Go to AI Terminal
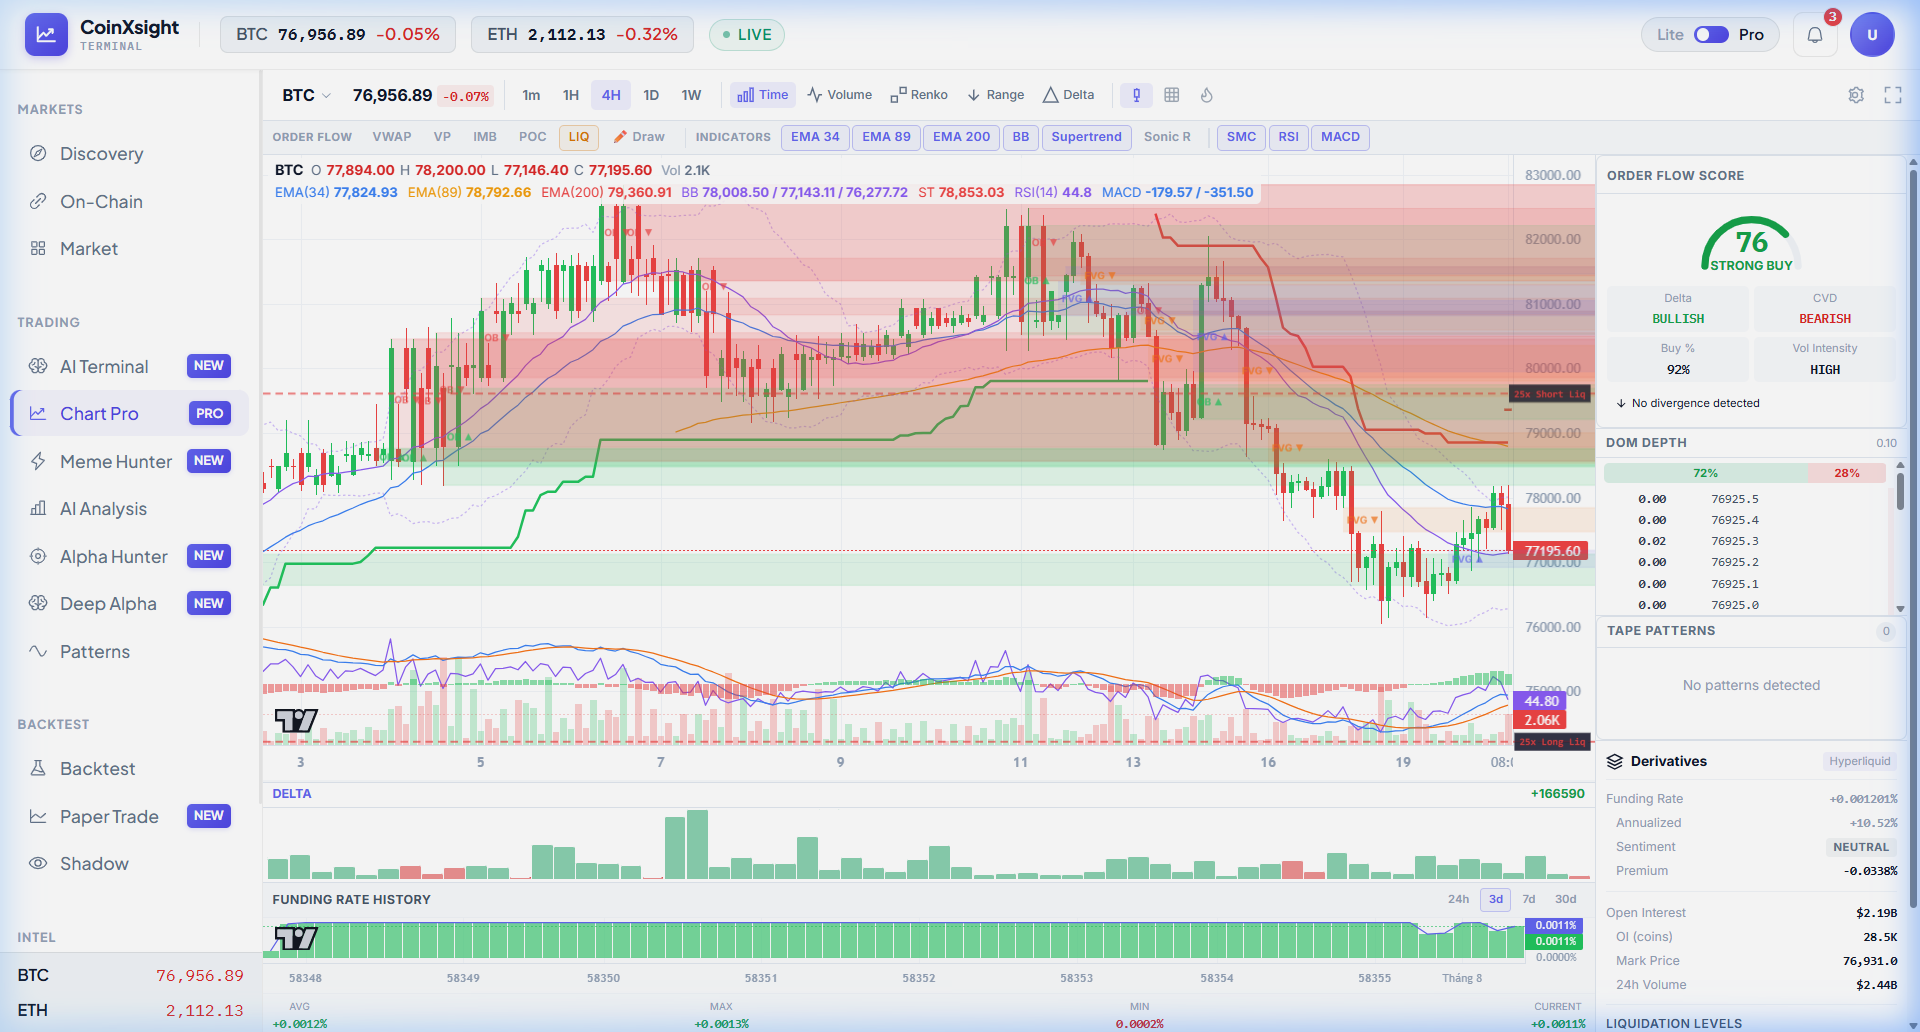 [x=130, y=367]
